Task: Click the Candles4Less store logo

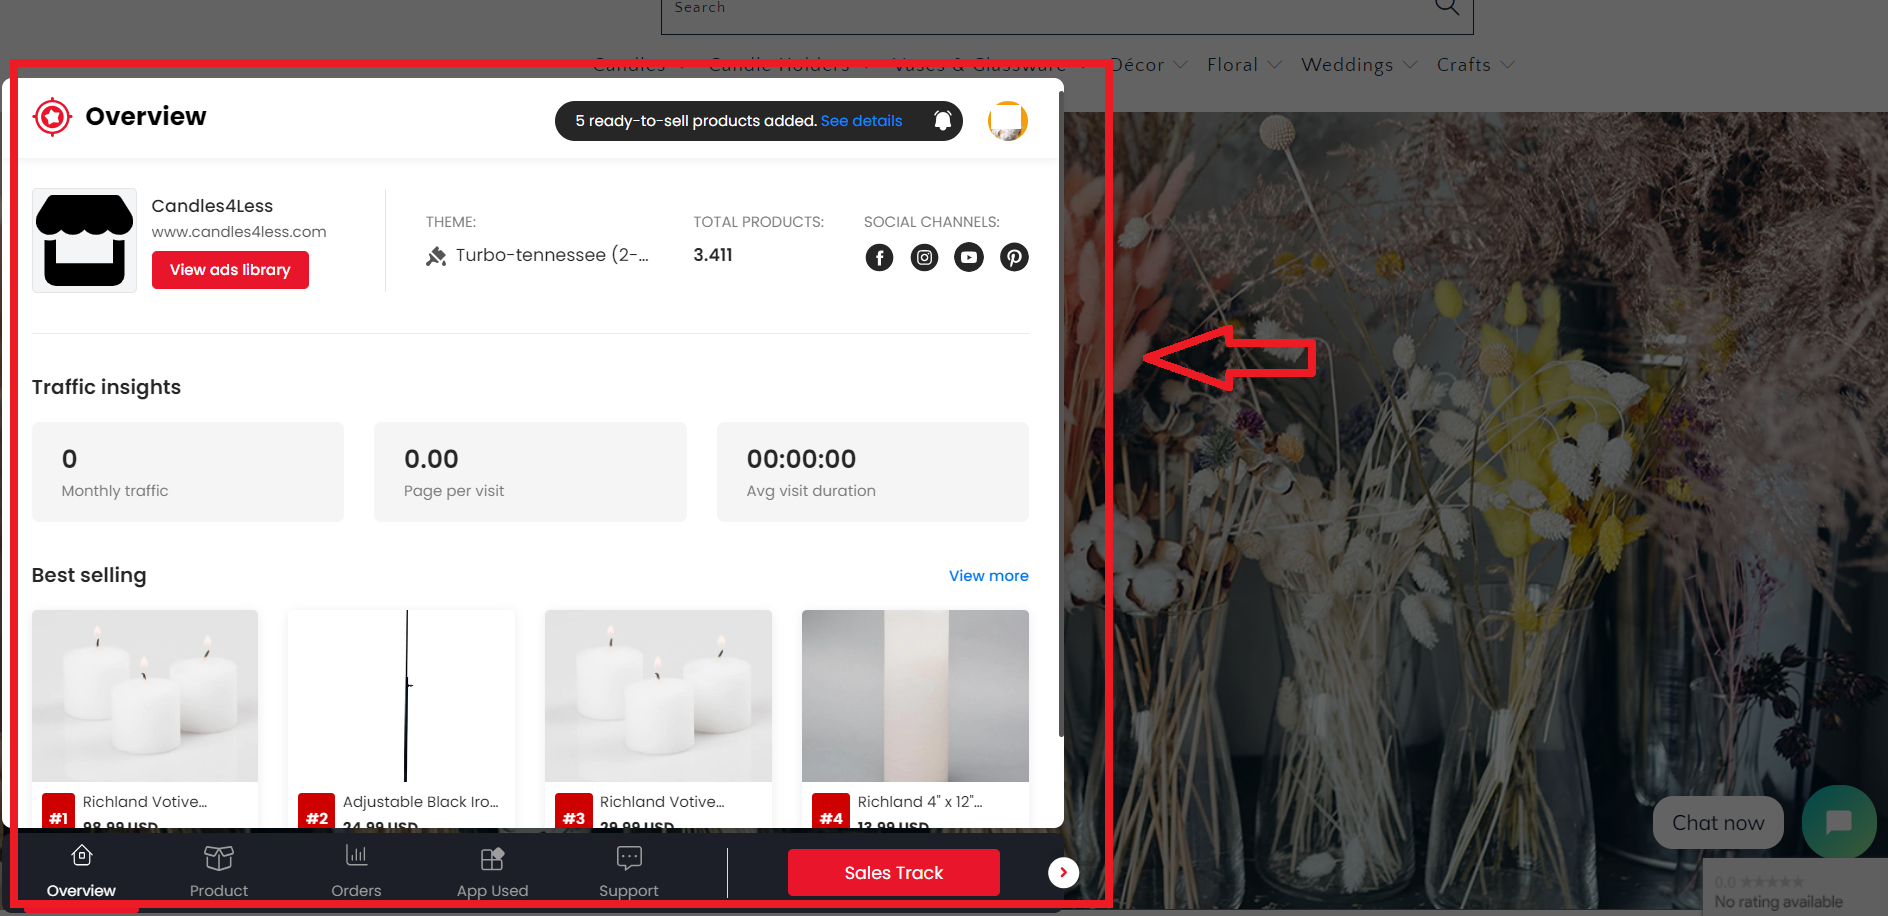Action: (x=84, y=240)
